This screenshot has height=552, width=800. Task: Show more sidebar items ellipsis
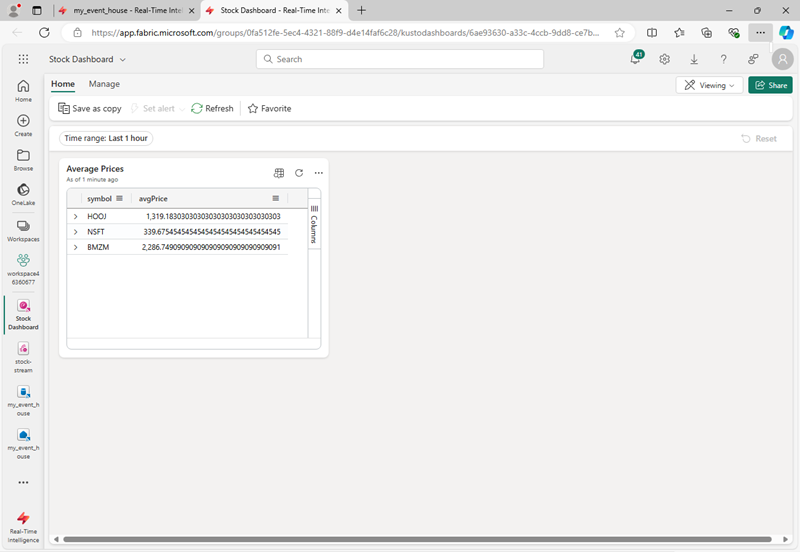point(23,482)
